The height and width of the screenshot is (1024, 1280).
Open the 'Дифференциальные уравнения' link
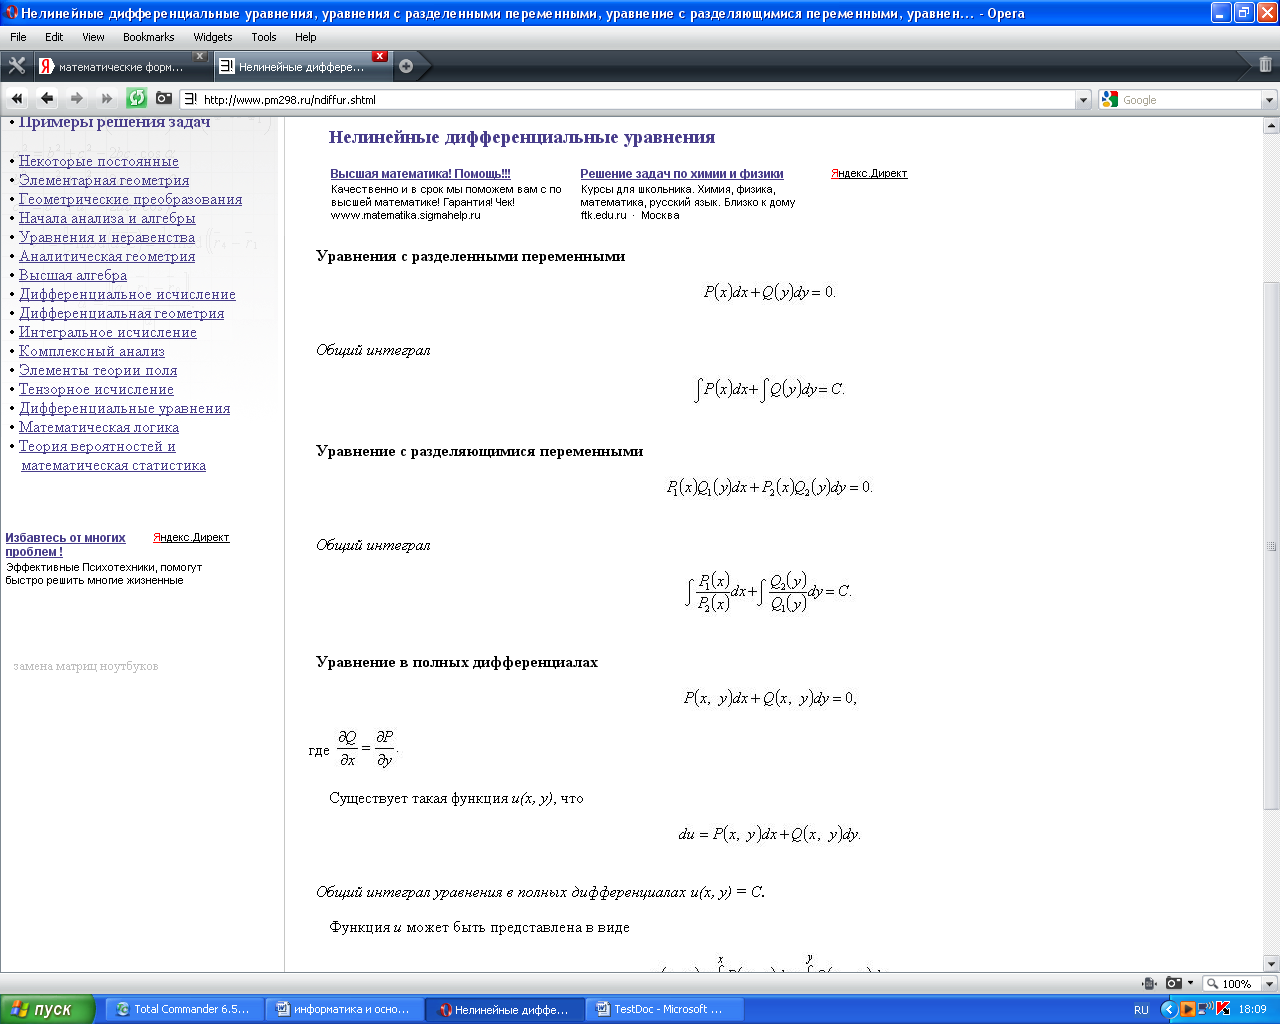pyautogui.click(x=125, y=408)
